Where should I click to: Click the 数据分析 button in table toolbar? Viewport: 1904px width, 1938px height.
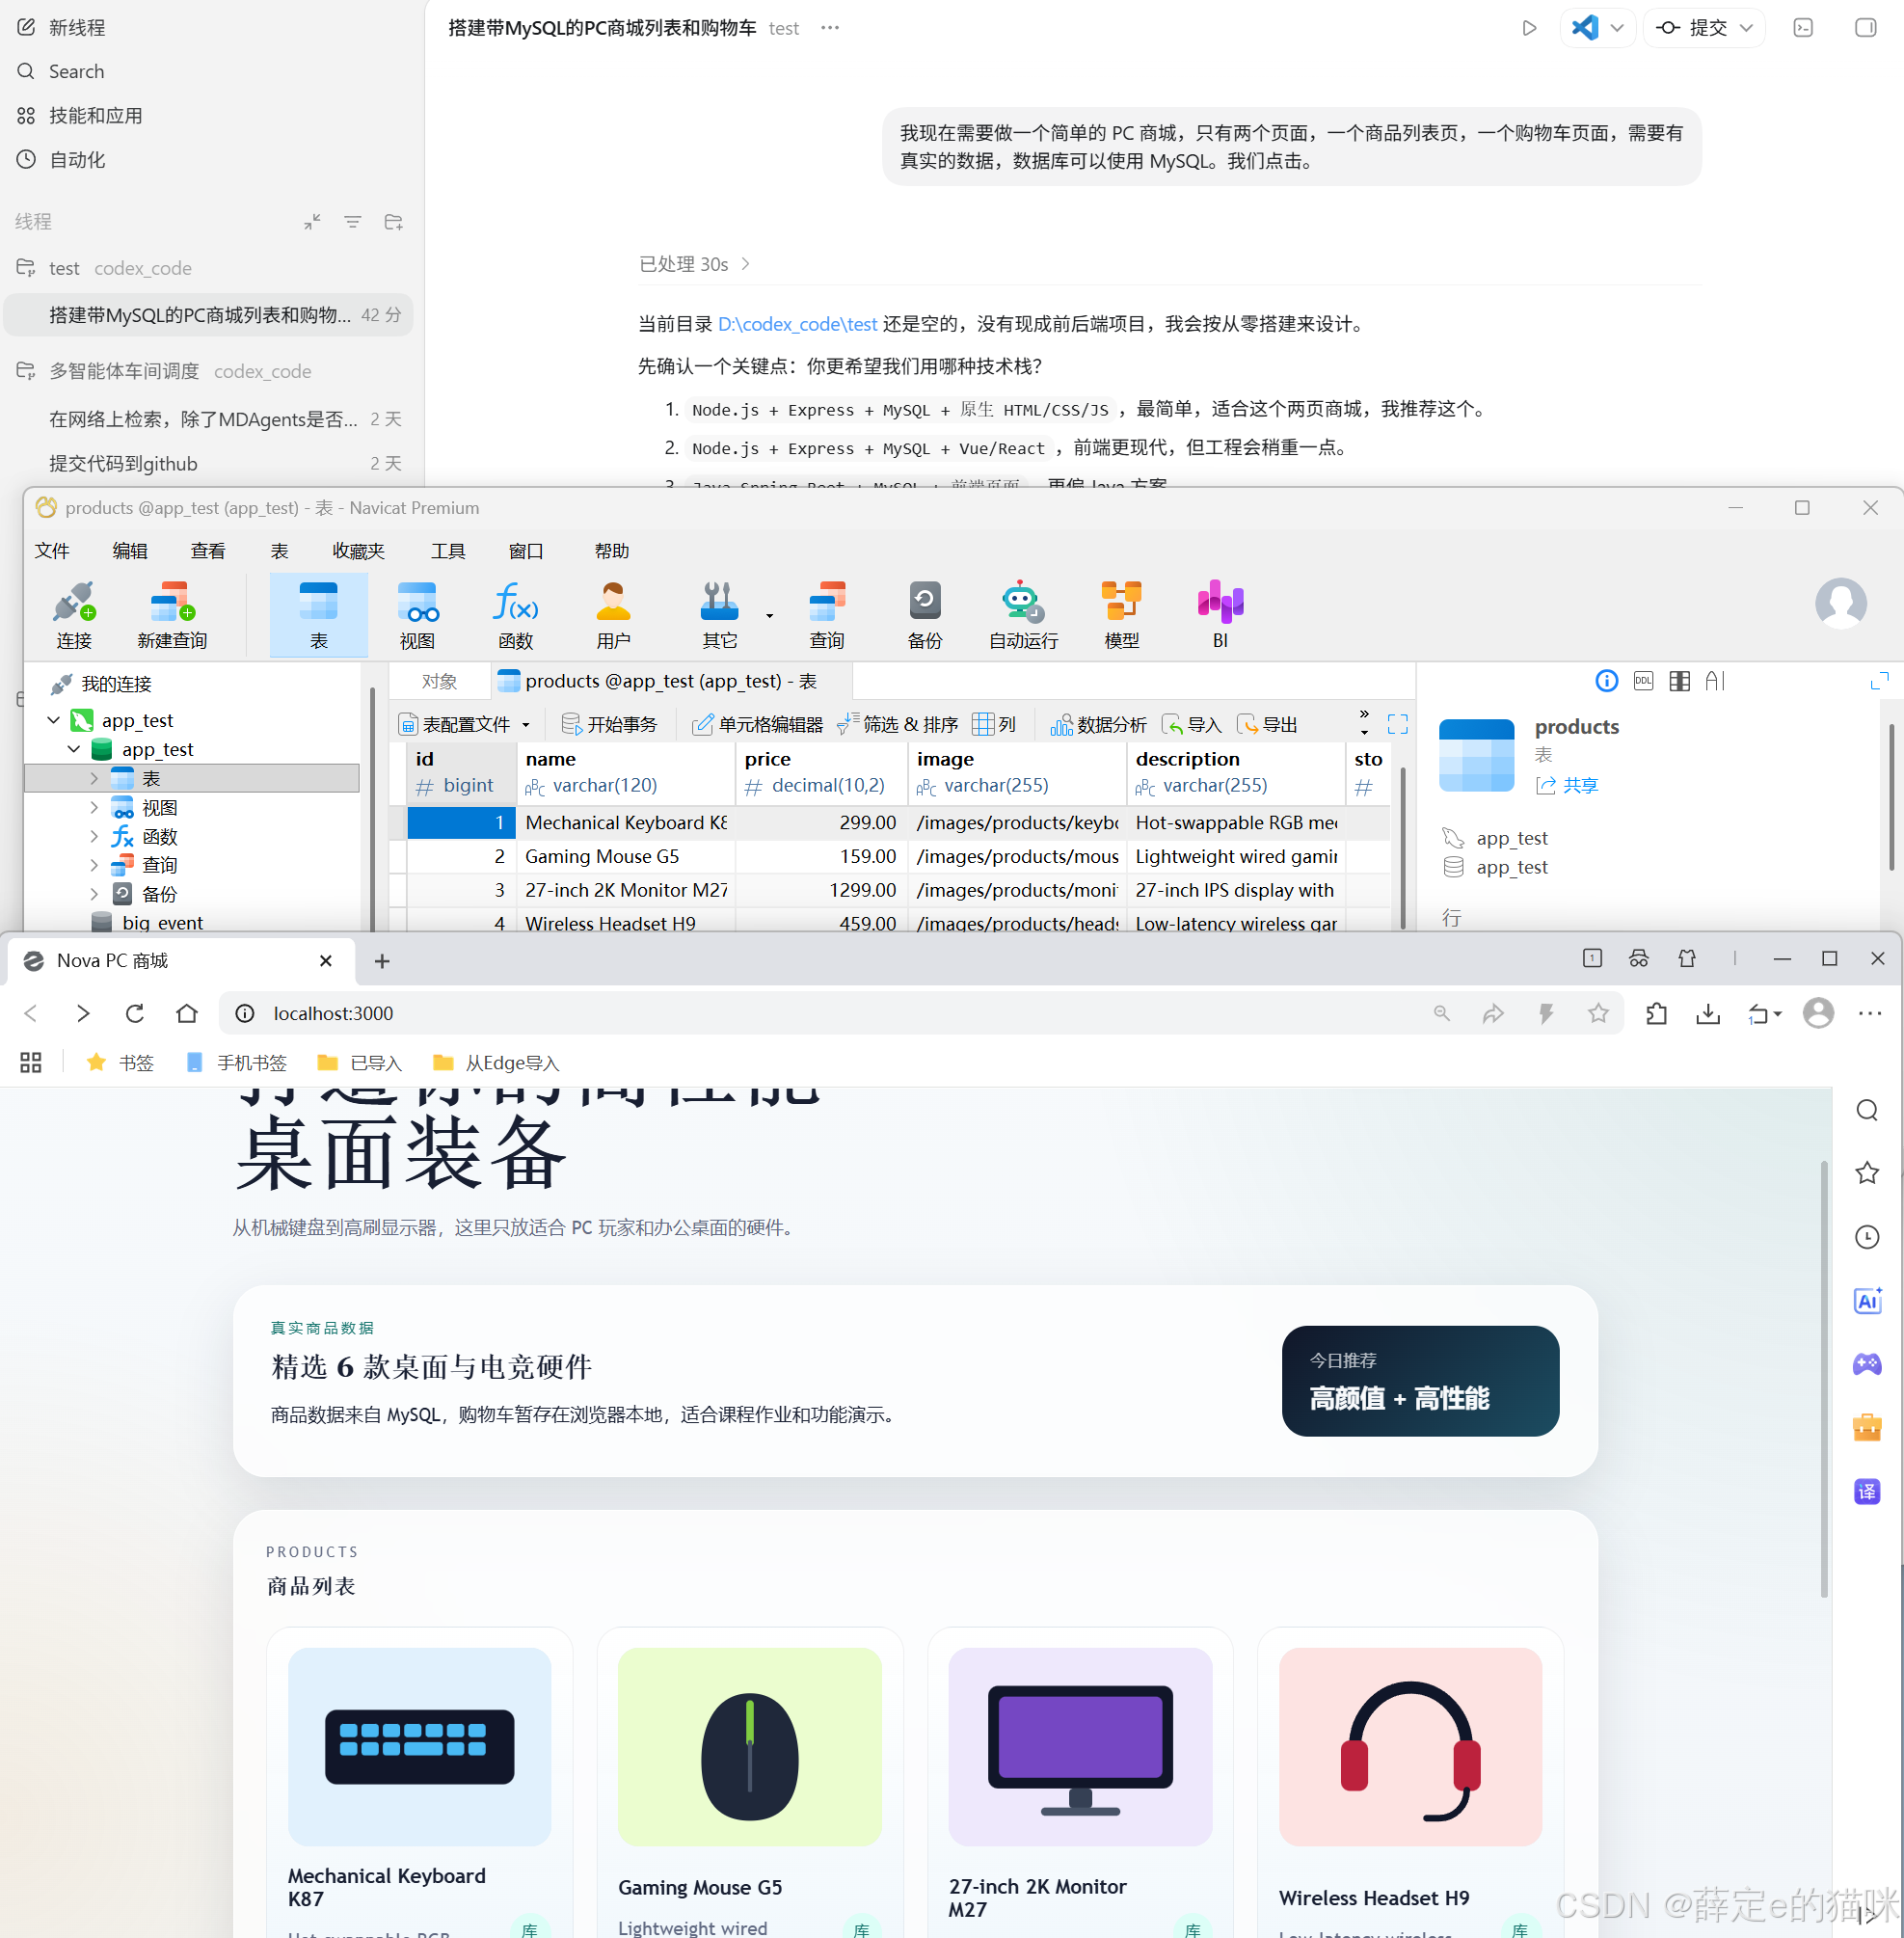tap(1098, 724)
